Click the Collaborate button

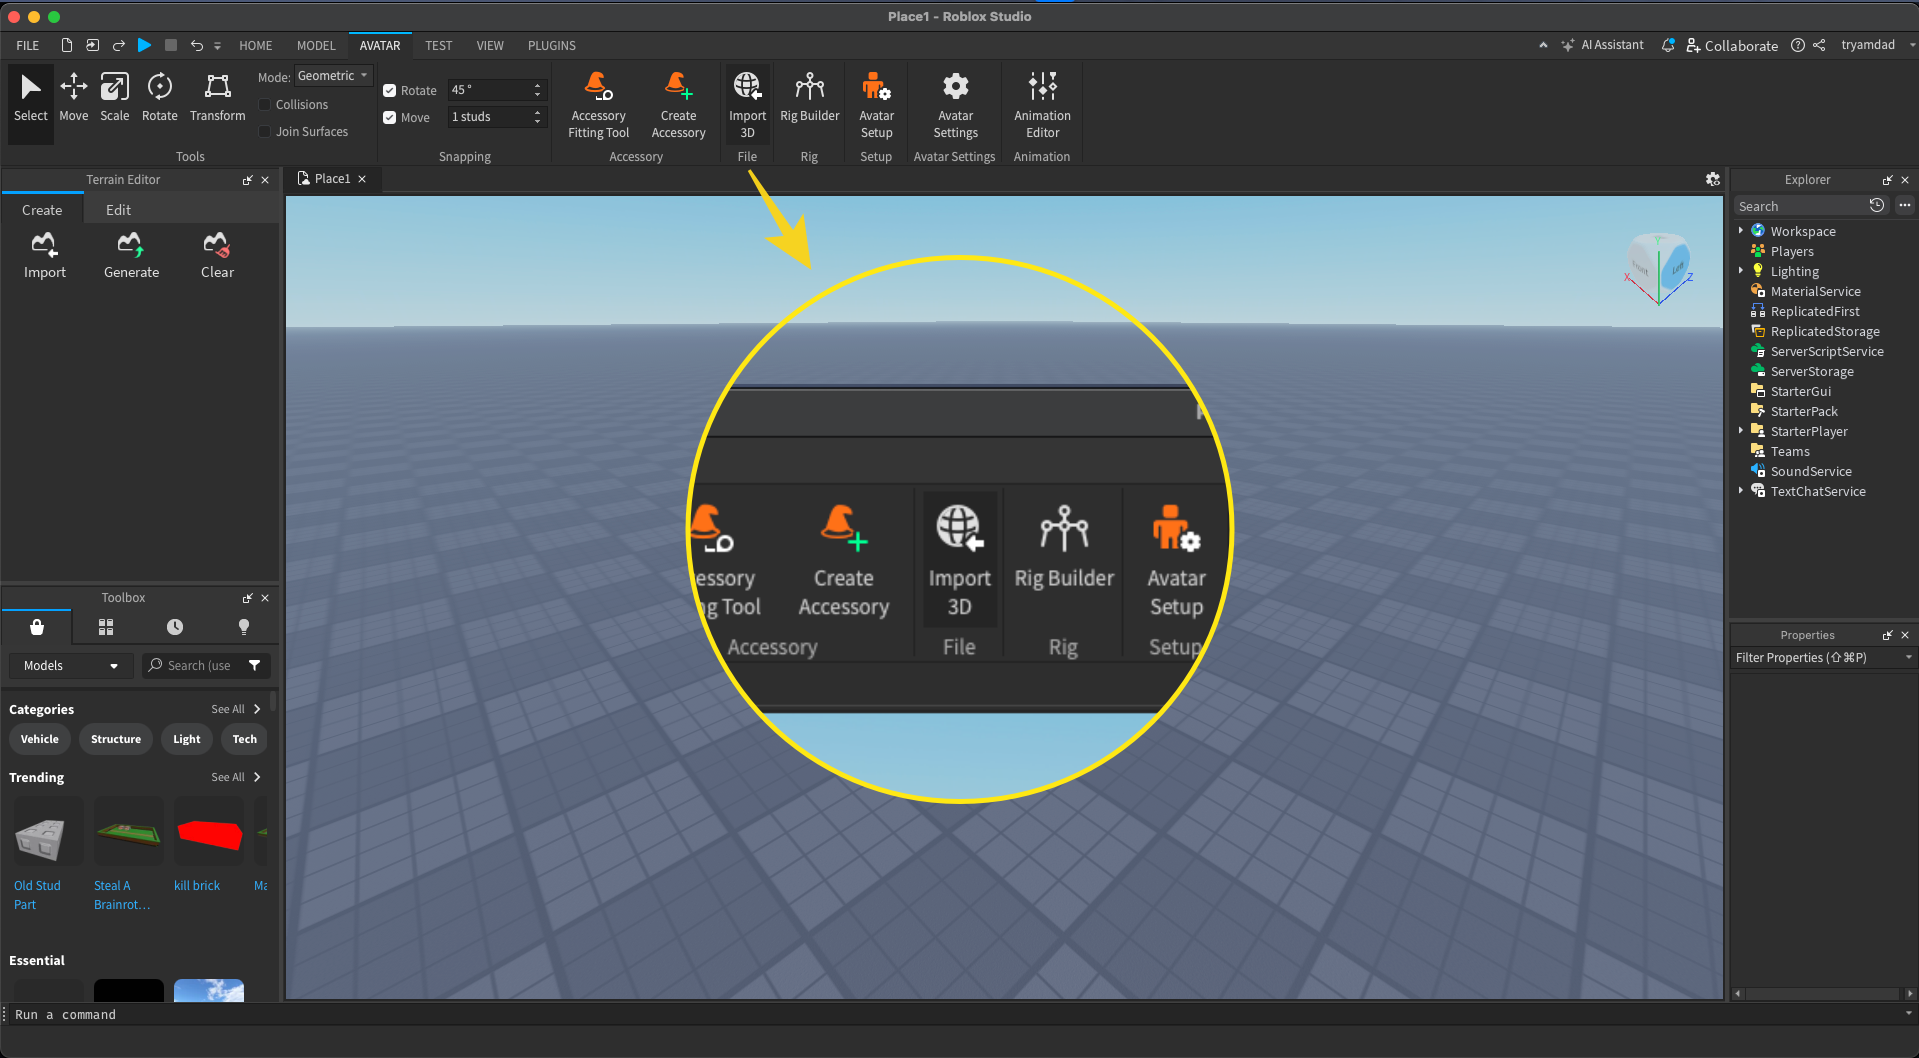(1732, 45)
